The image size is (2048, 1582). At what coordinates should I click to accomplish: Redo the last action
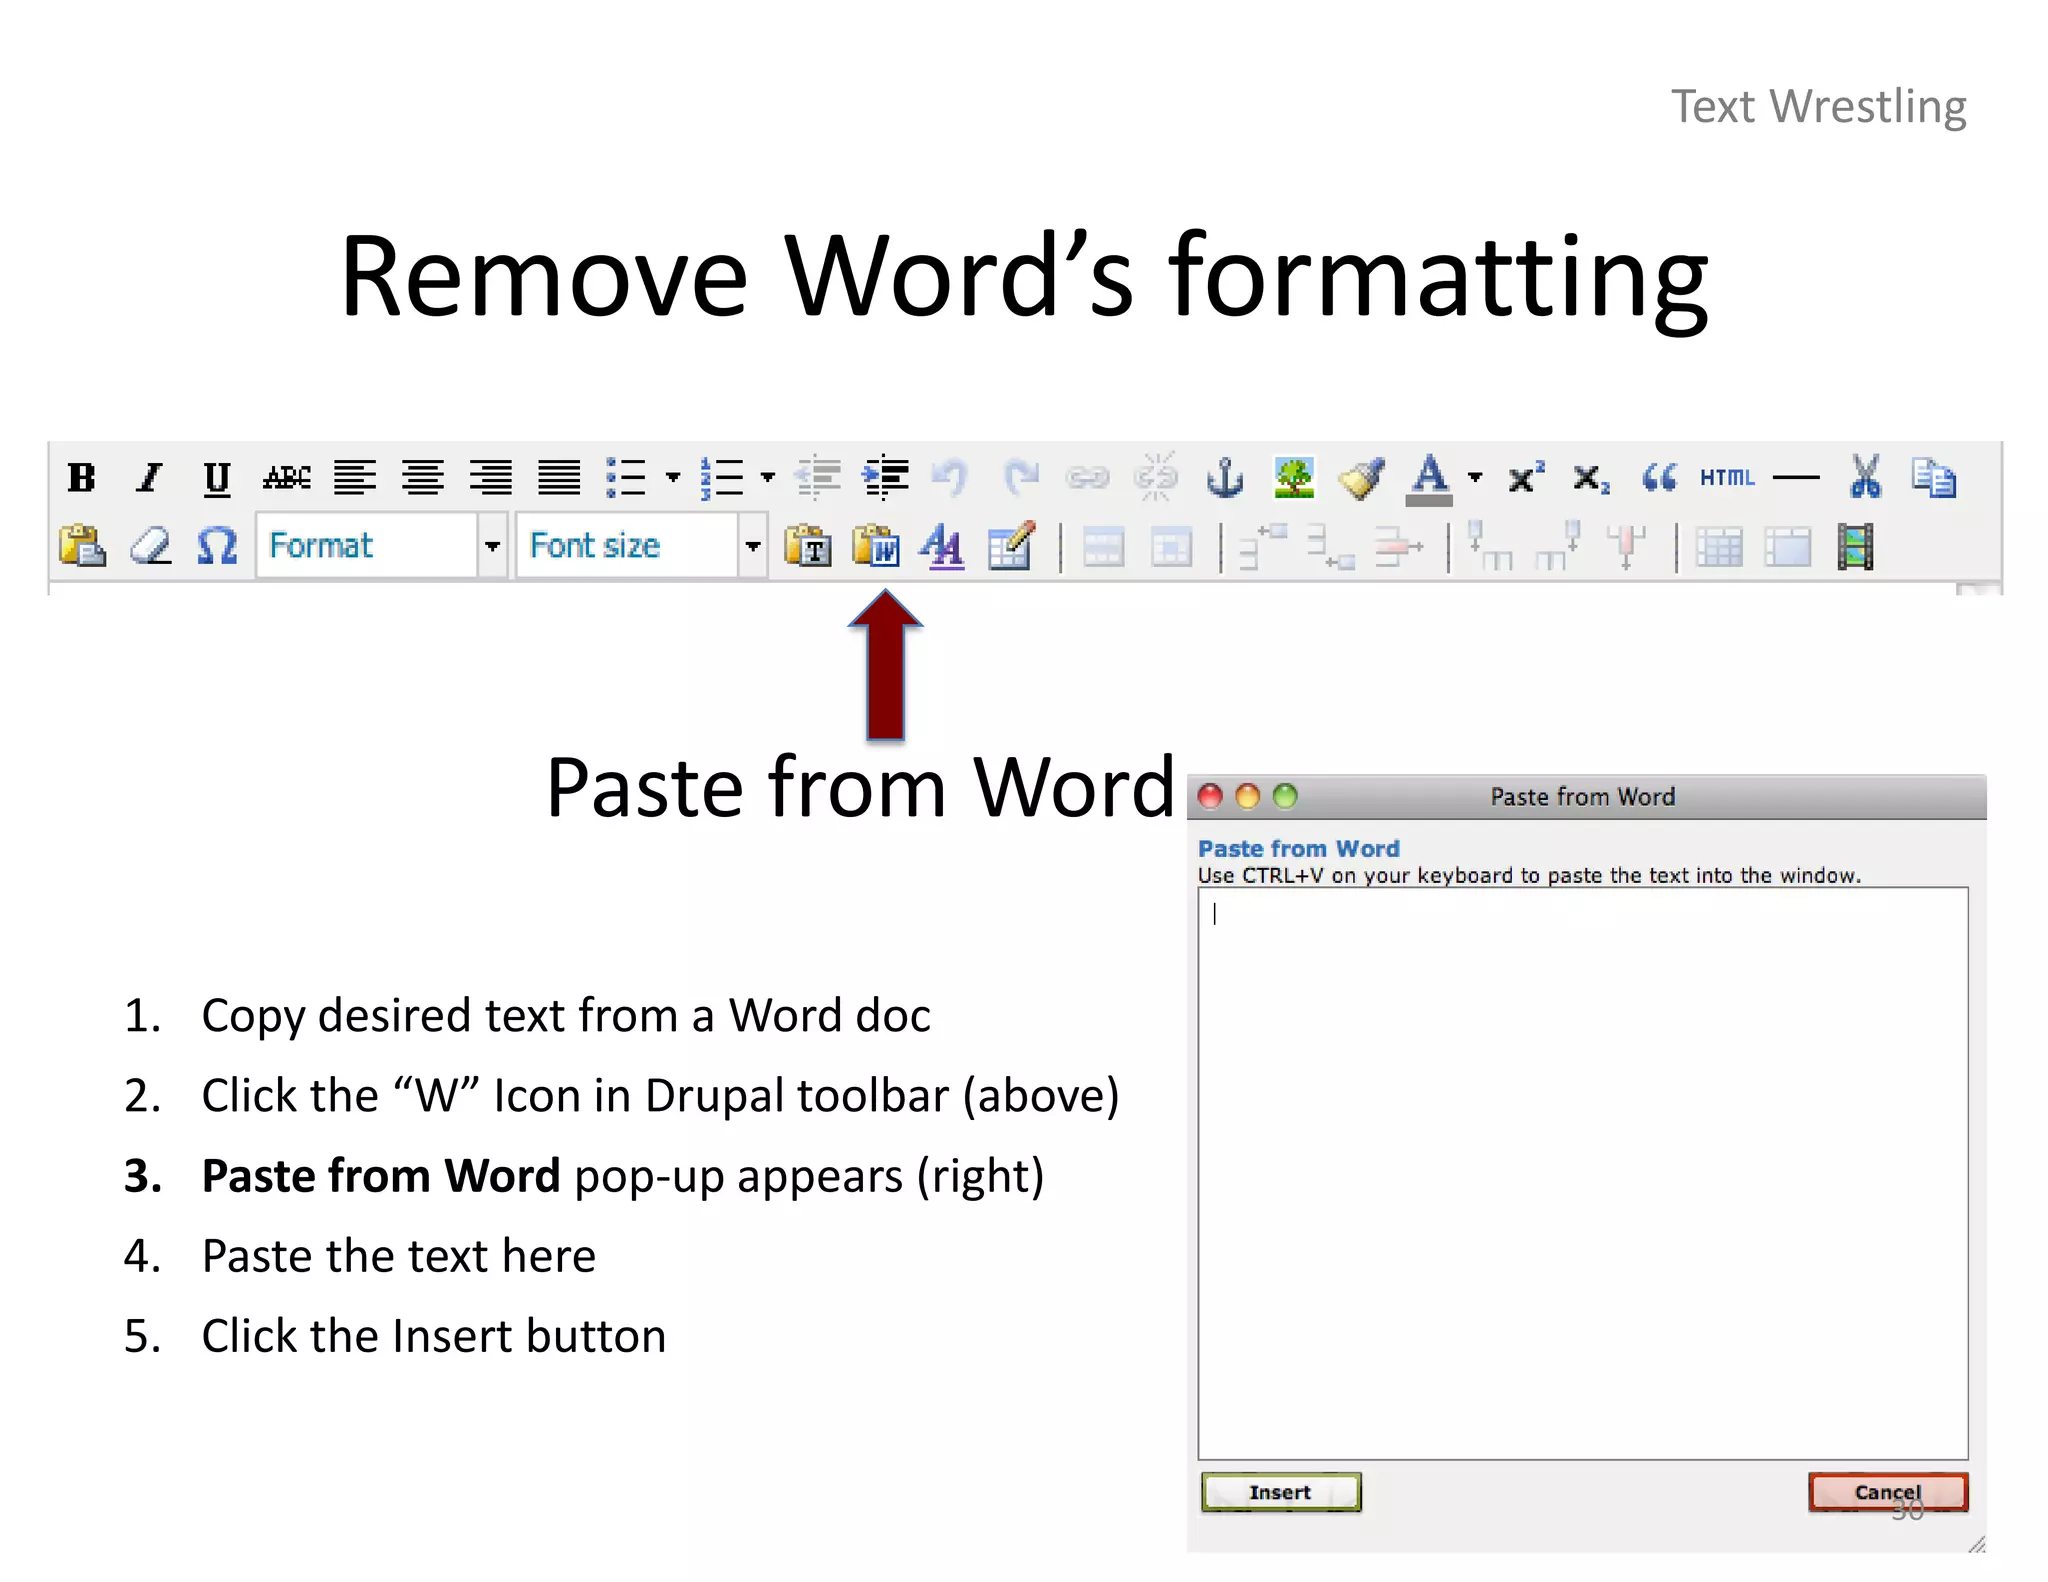click(x=1020, y=478)
